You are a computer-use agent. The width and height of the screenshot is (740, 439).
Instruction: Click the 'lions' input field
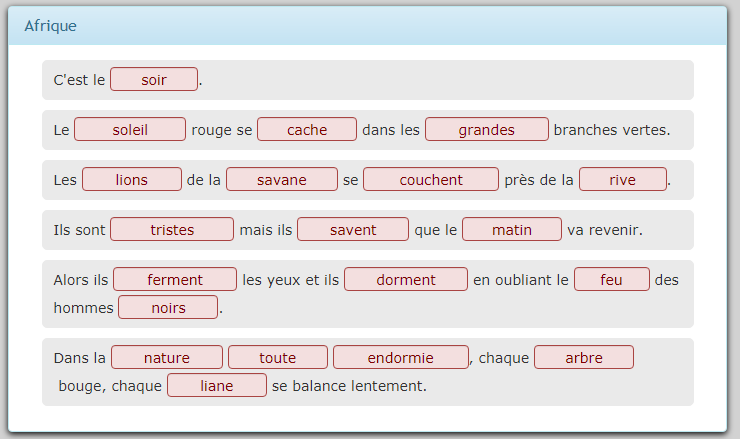point(132,179)
